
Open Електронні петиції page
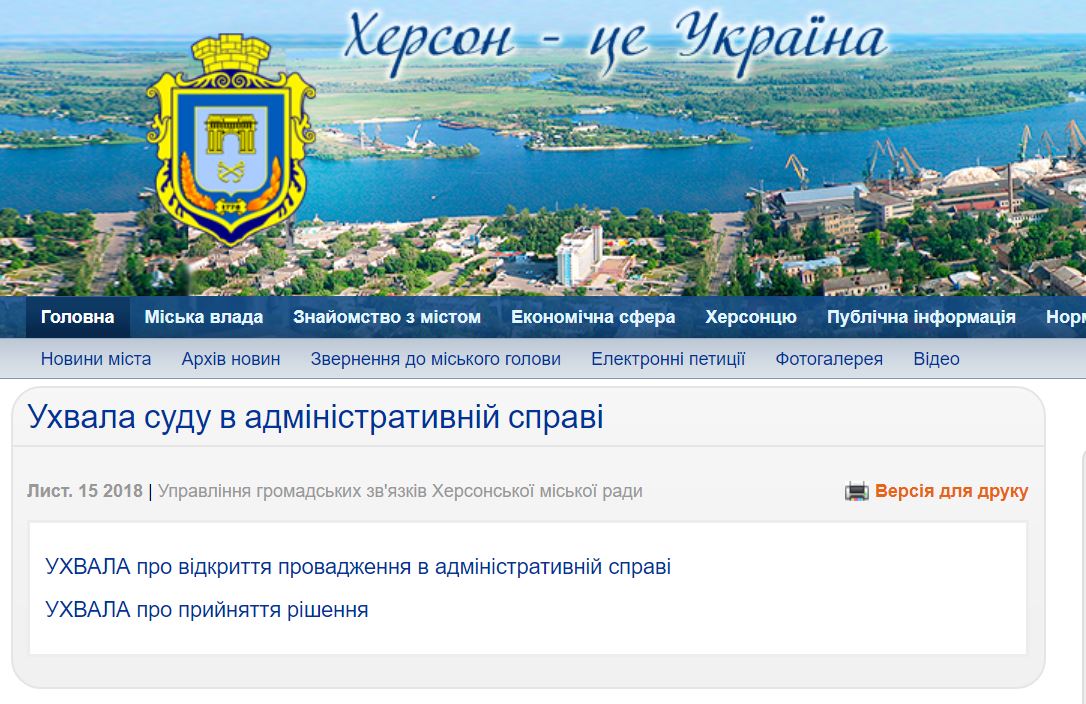pyautogui.click(x=668, y=359)
